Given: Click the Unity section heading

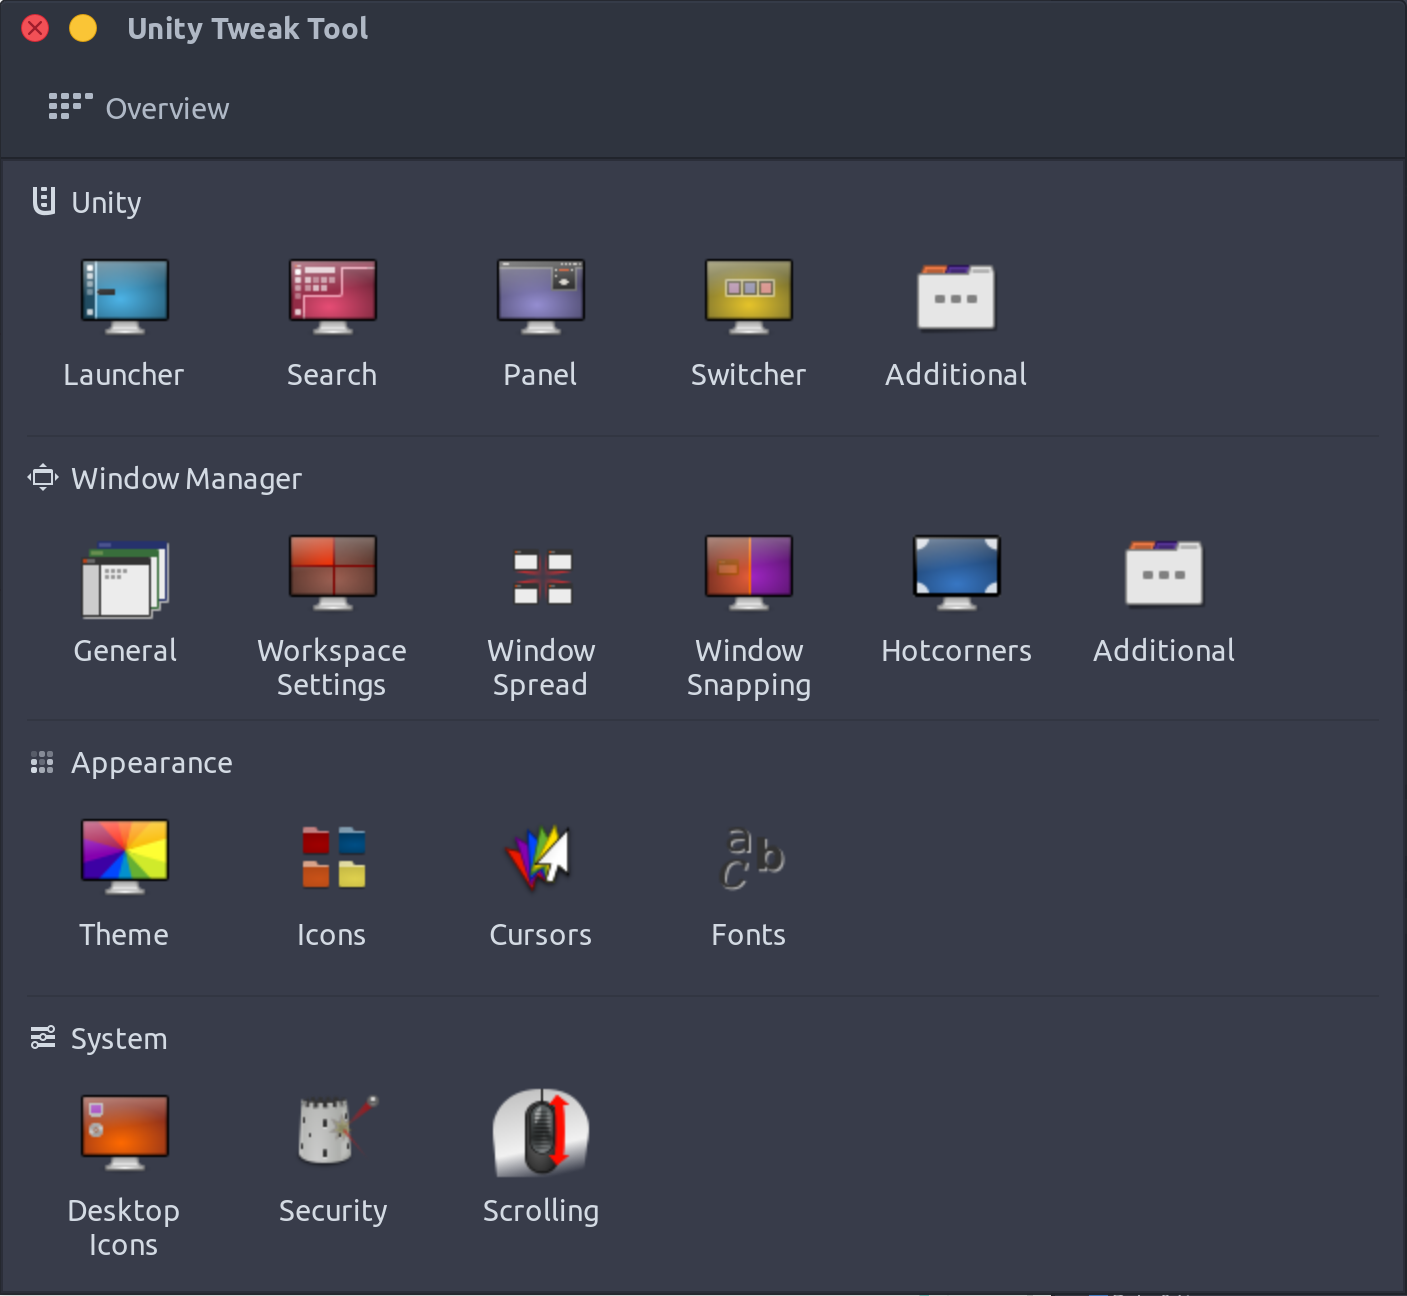Looking at the screenshot, I should click(87, 202).
